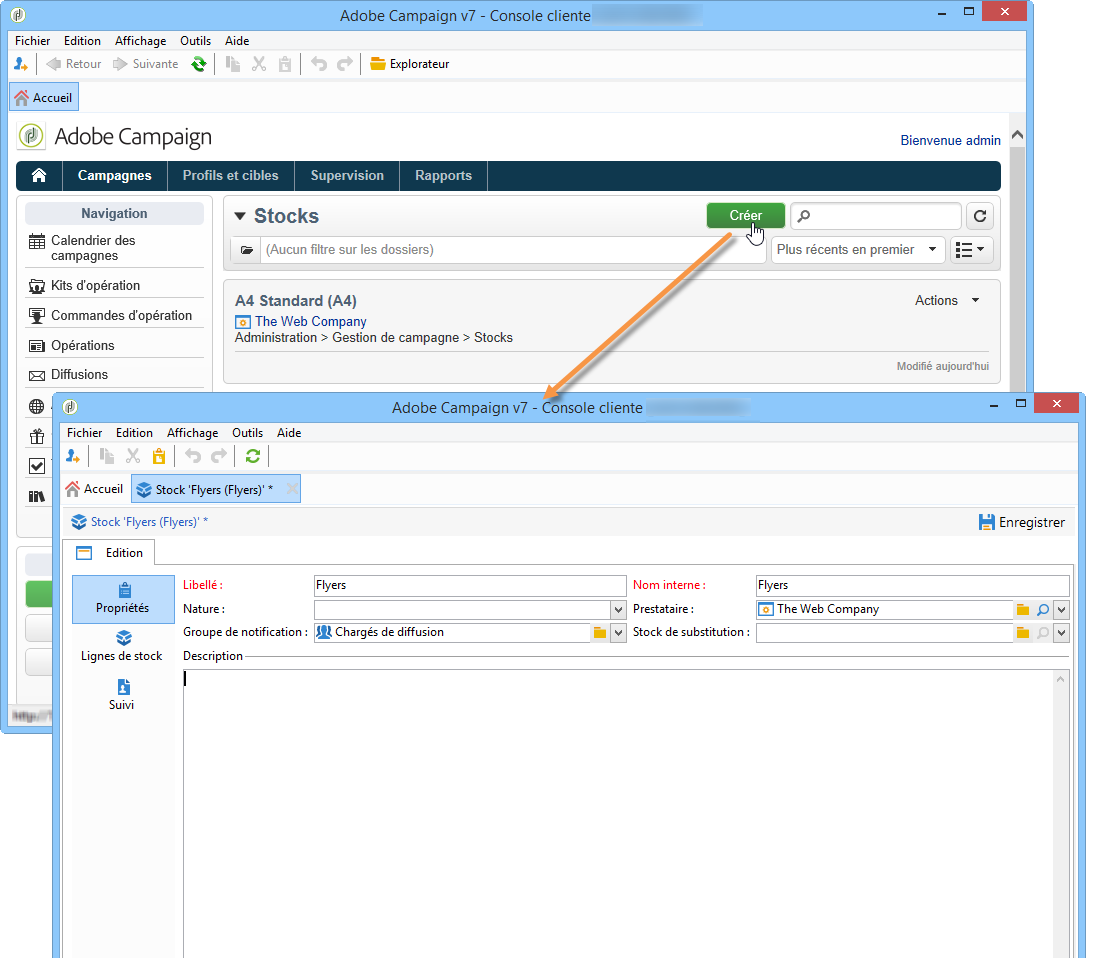Screen dimensions: 1100x958
Task: Select the Edition tab of the stock form
Action: (110, 553)
